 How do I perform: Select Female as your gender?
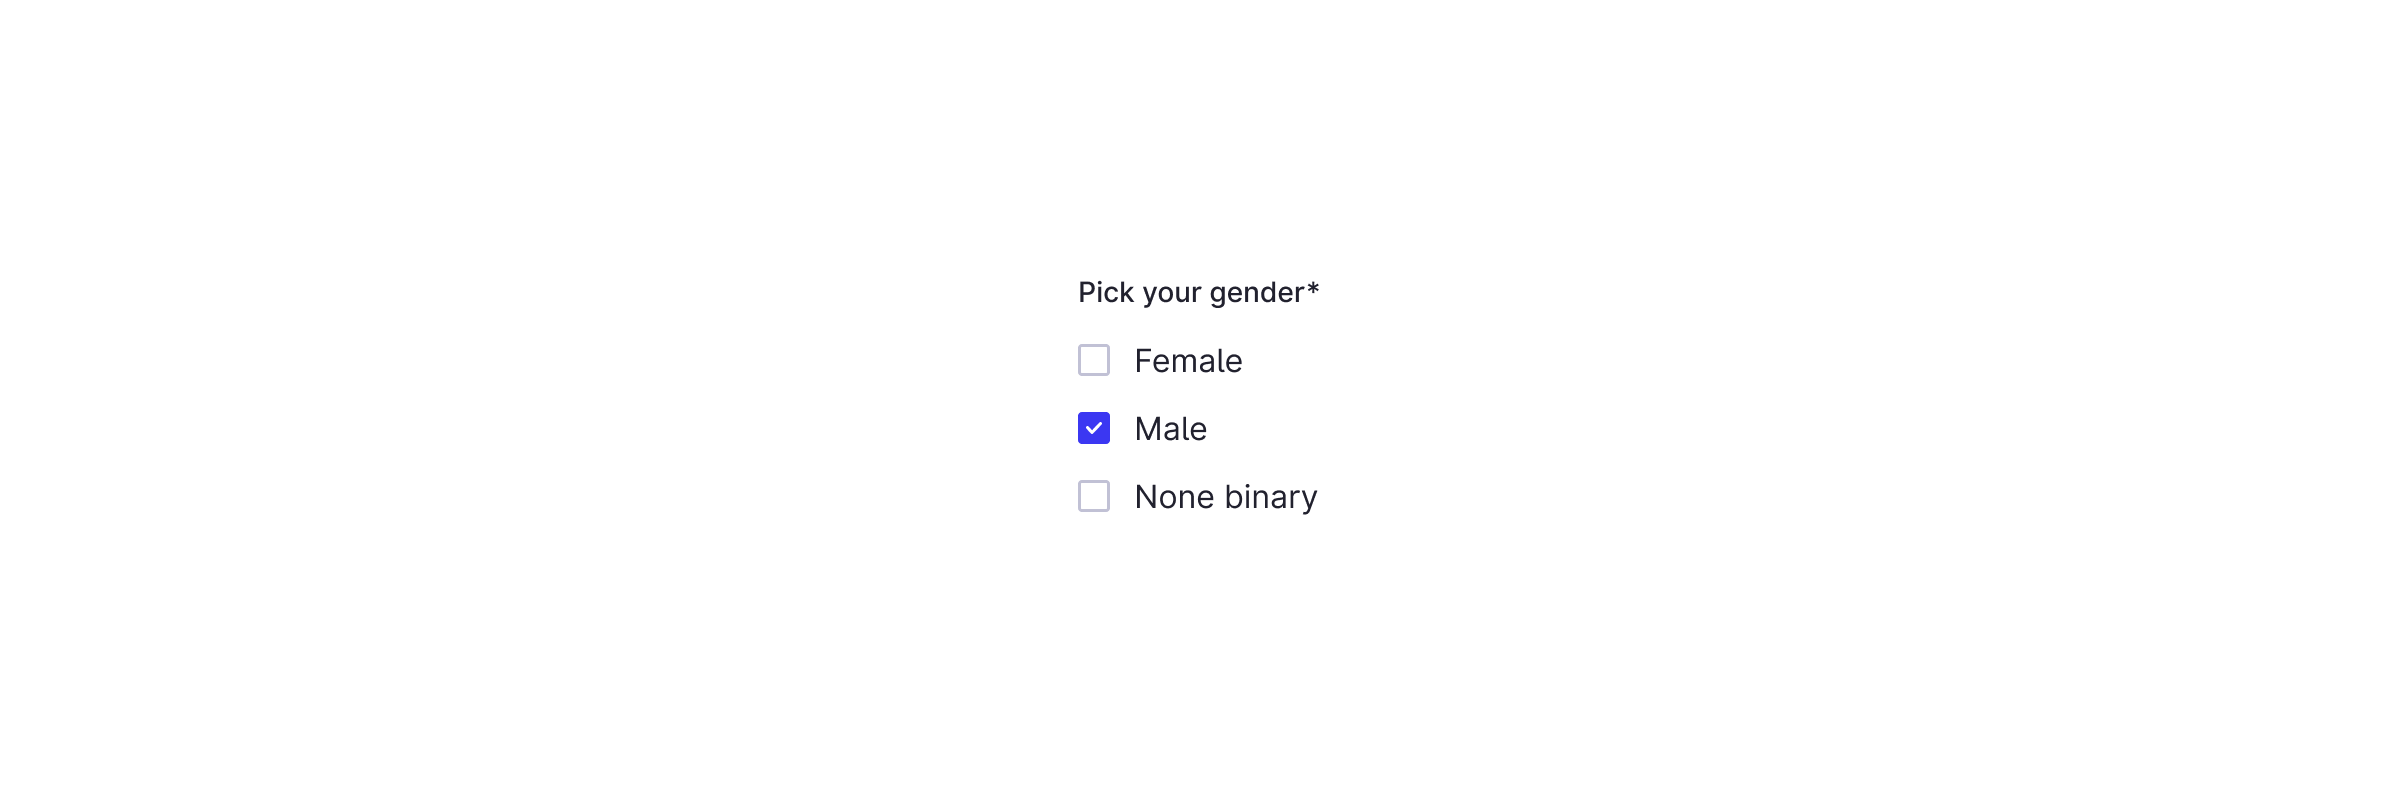tap(1093, 360)
